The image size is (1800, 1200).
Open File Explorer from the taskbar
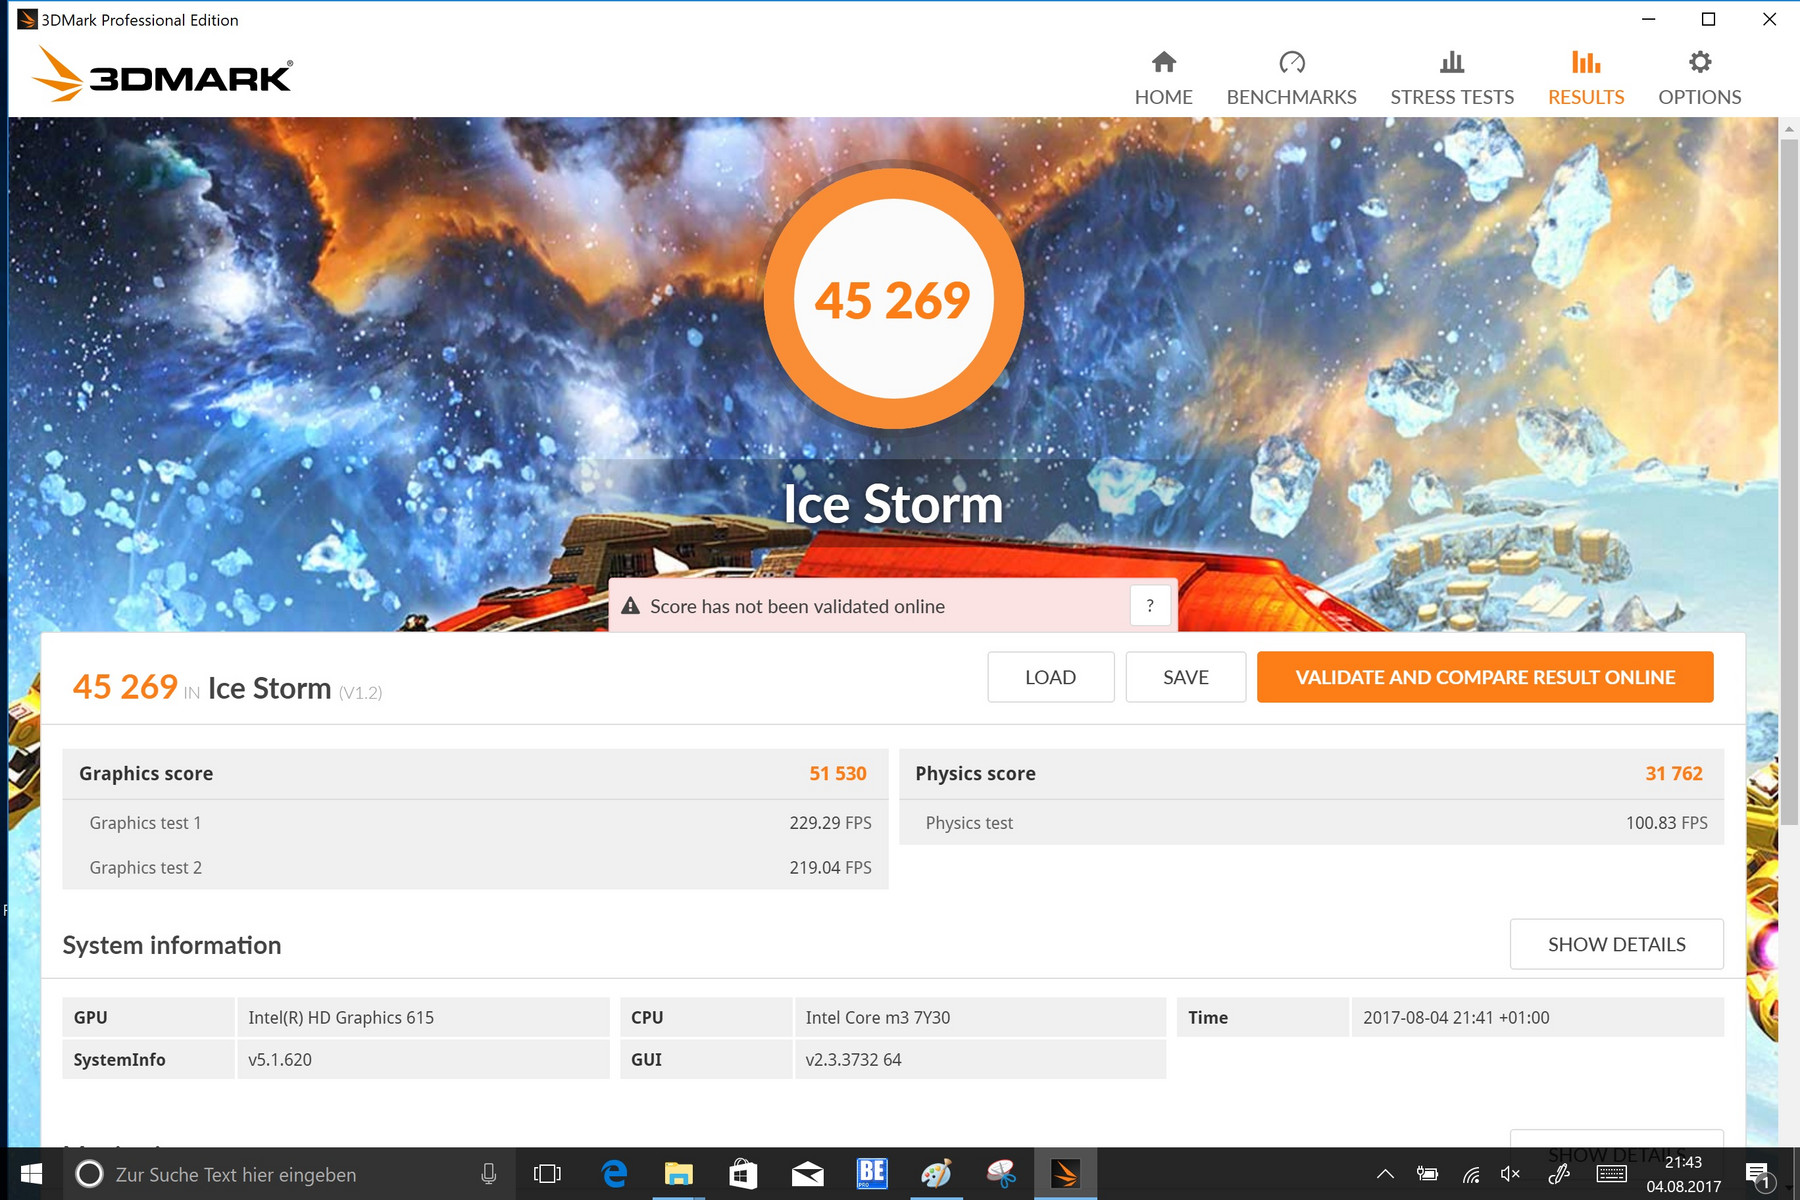point(678,1174)
